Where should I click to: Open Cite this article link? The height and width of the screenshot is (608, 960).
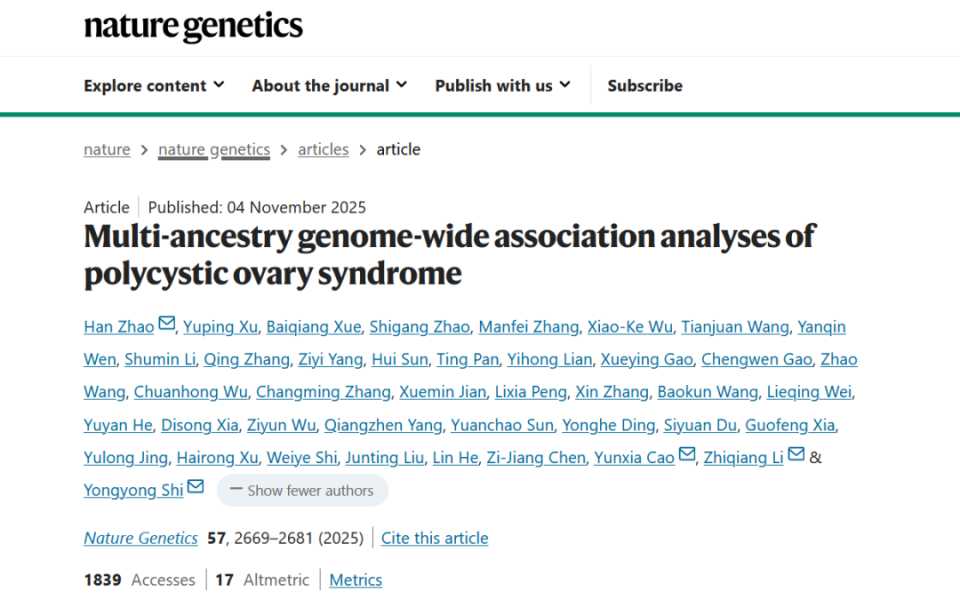435,538
